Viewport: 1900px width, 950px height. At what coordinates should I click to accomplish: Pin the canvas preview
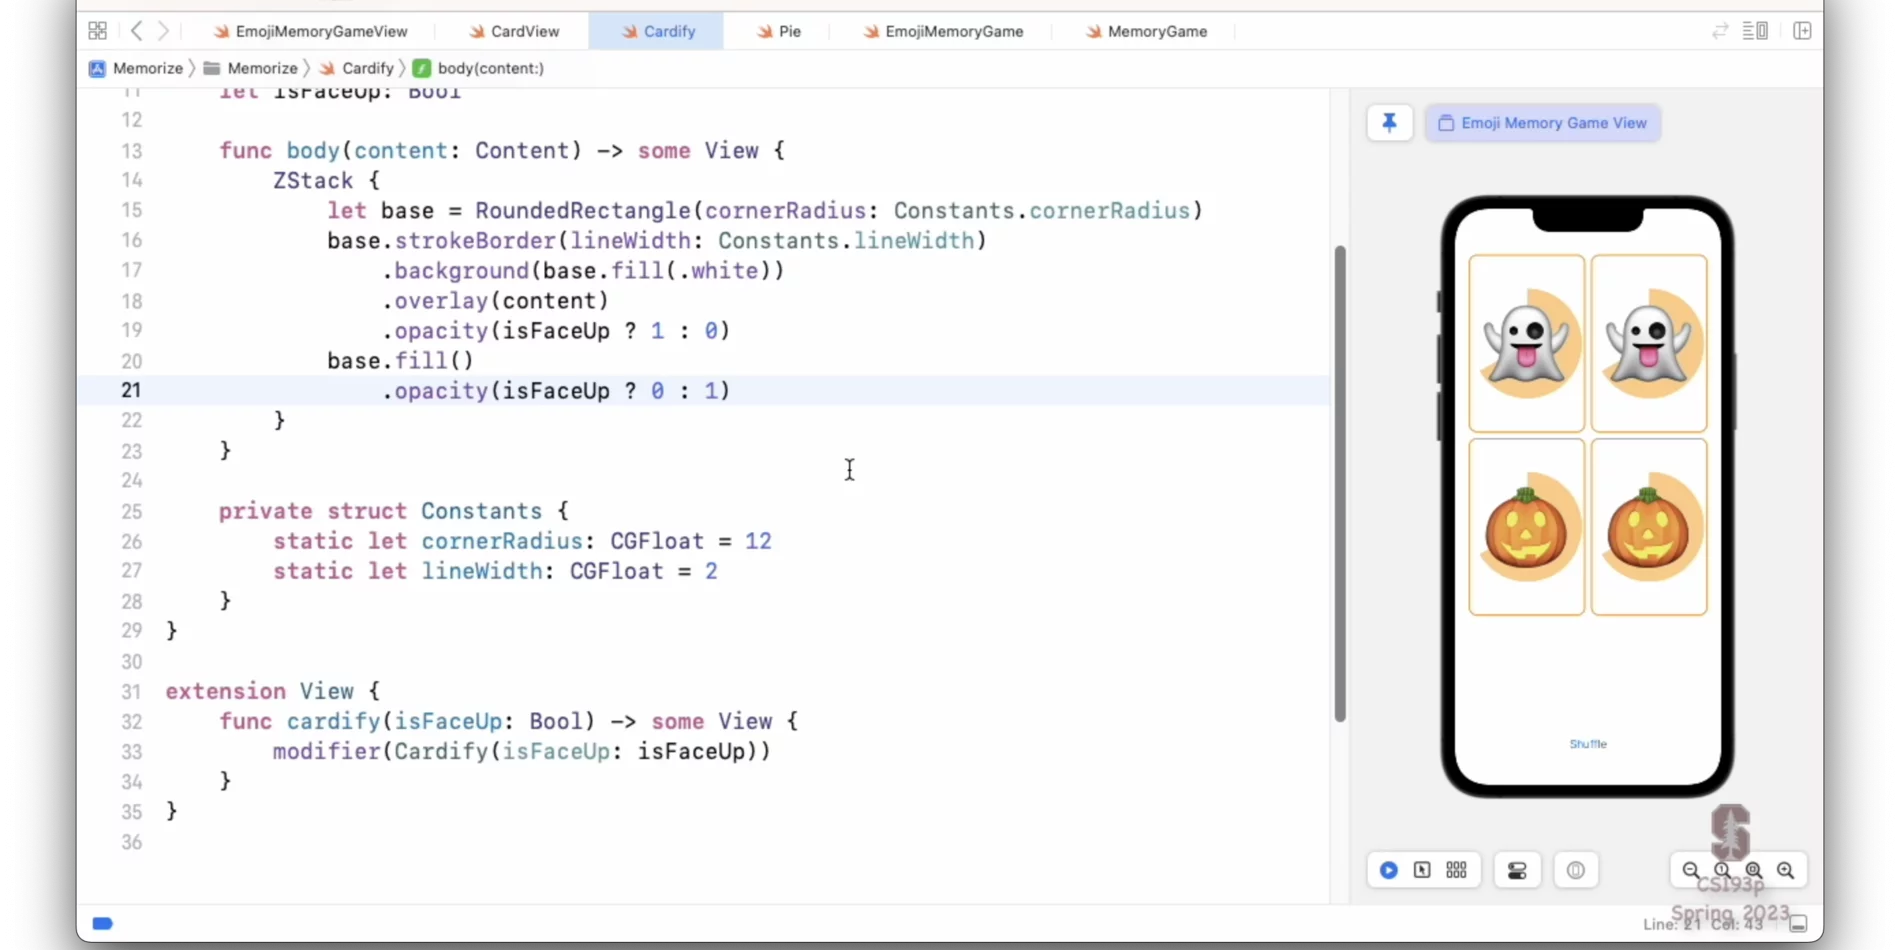[1389, 123]
